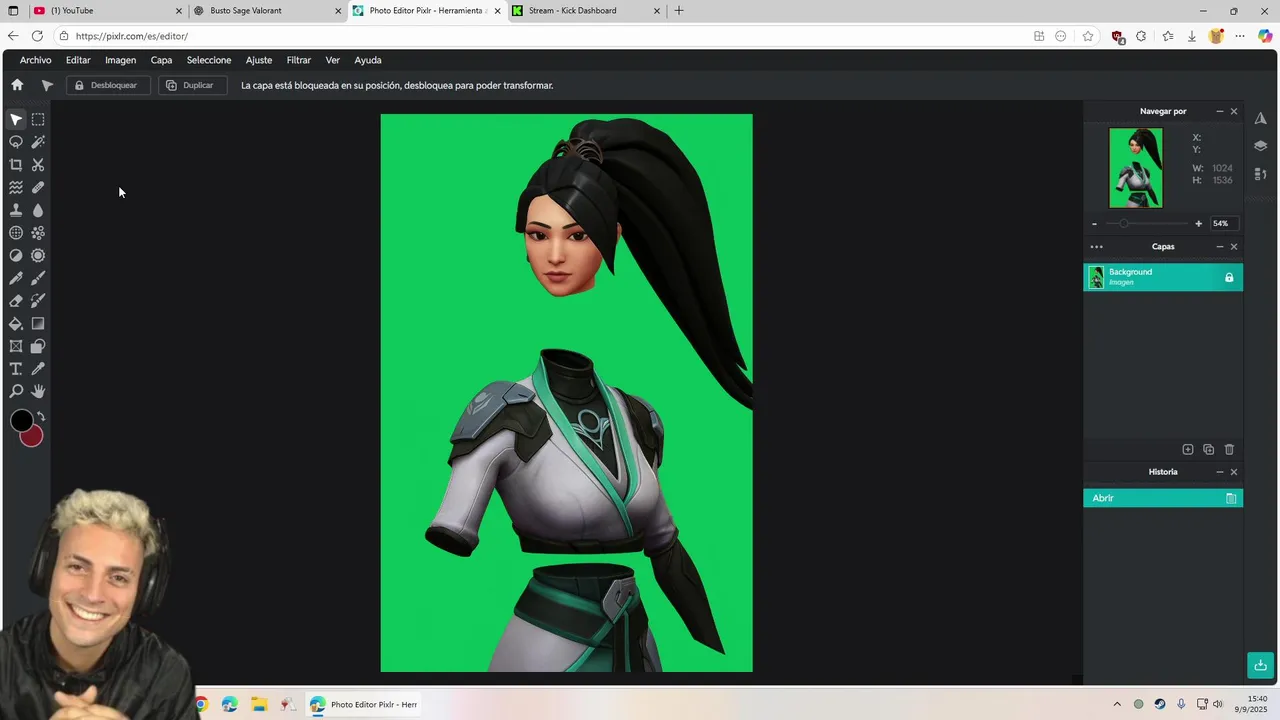Select the Sponge/Color tool
Image resolution: width=1280 pixels, height=720 pixels.
38,255
